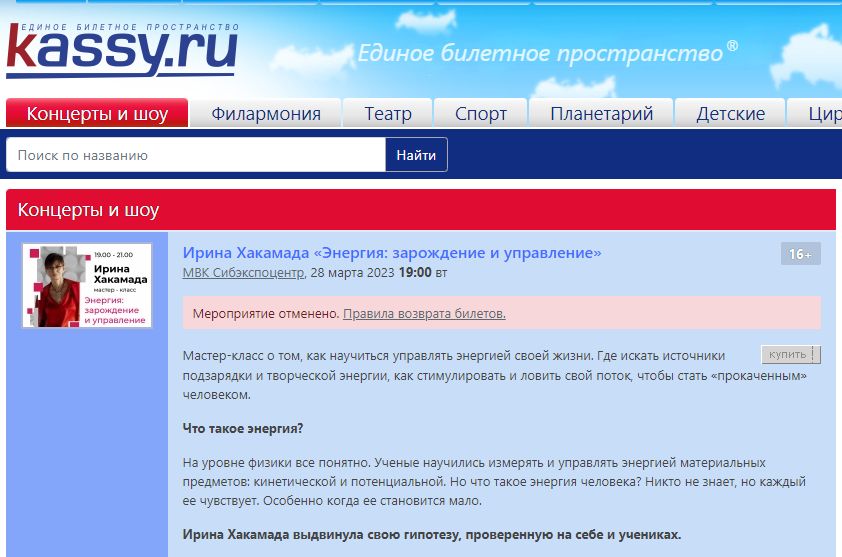The height and width of the screenshot is (557, 842).
Task: Open the Детские tab
Action: coord(730,114)
